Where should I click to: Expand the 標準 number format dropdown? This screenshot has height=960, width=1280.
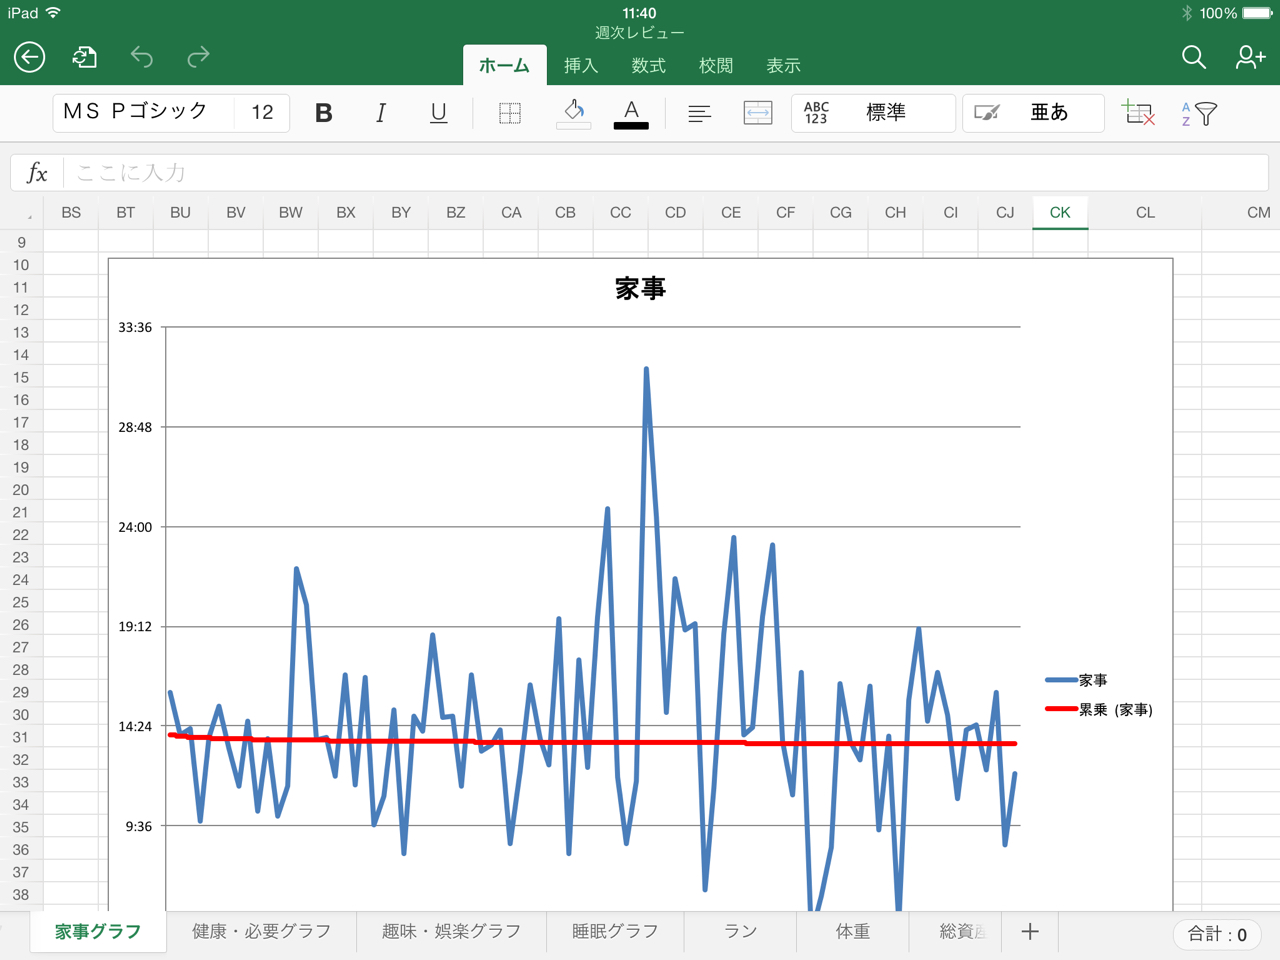coord(873,113)
